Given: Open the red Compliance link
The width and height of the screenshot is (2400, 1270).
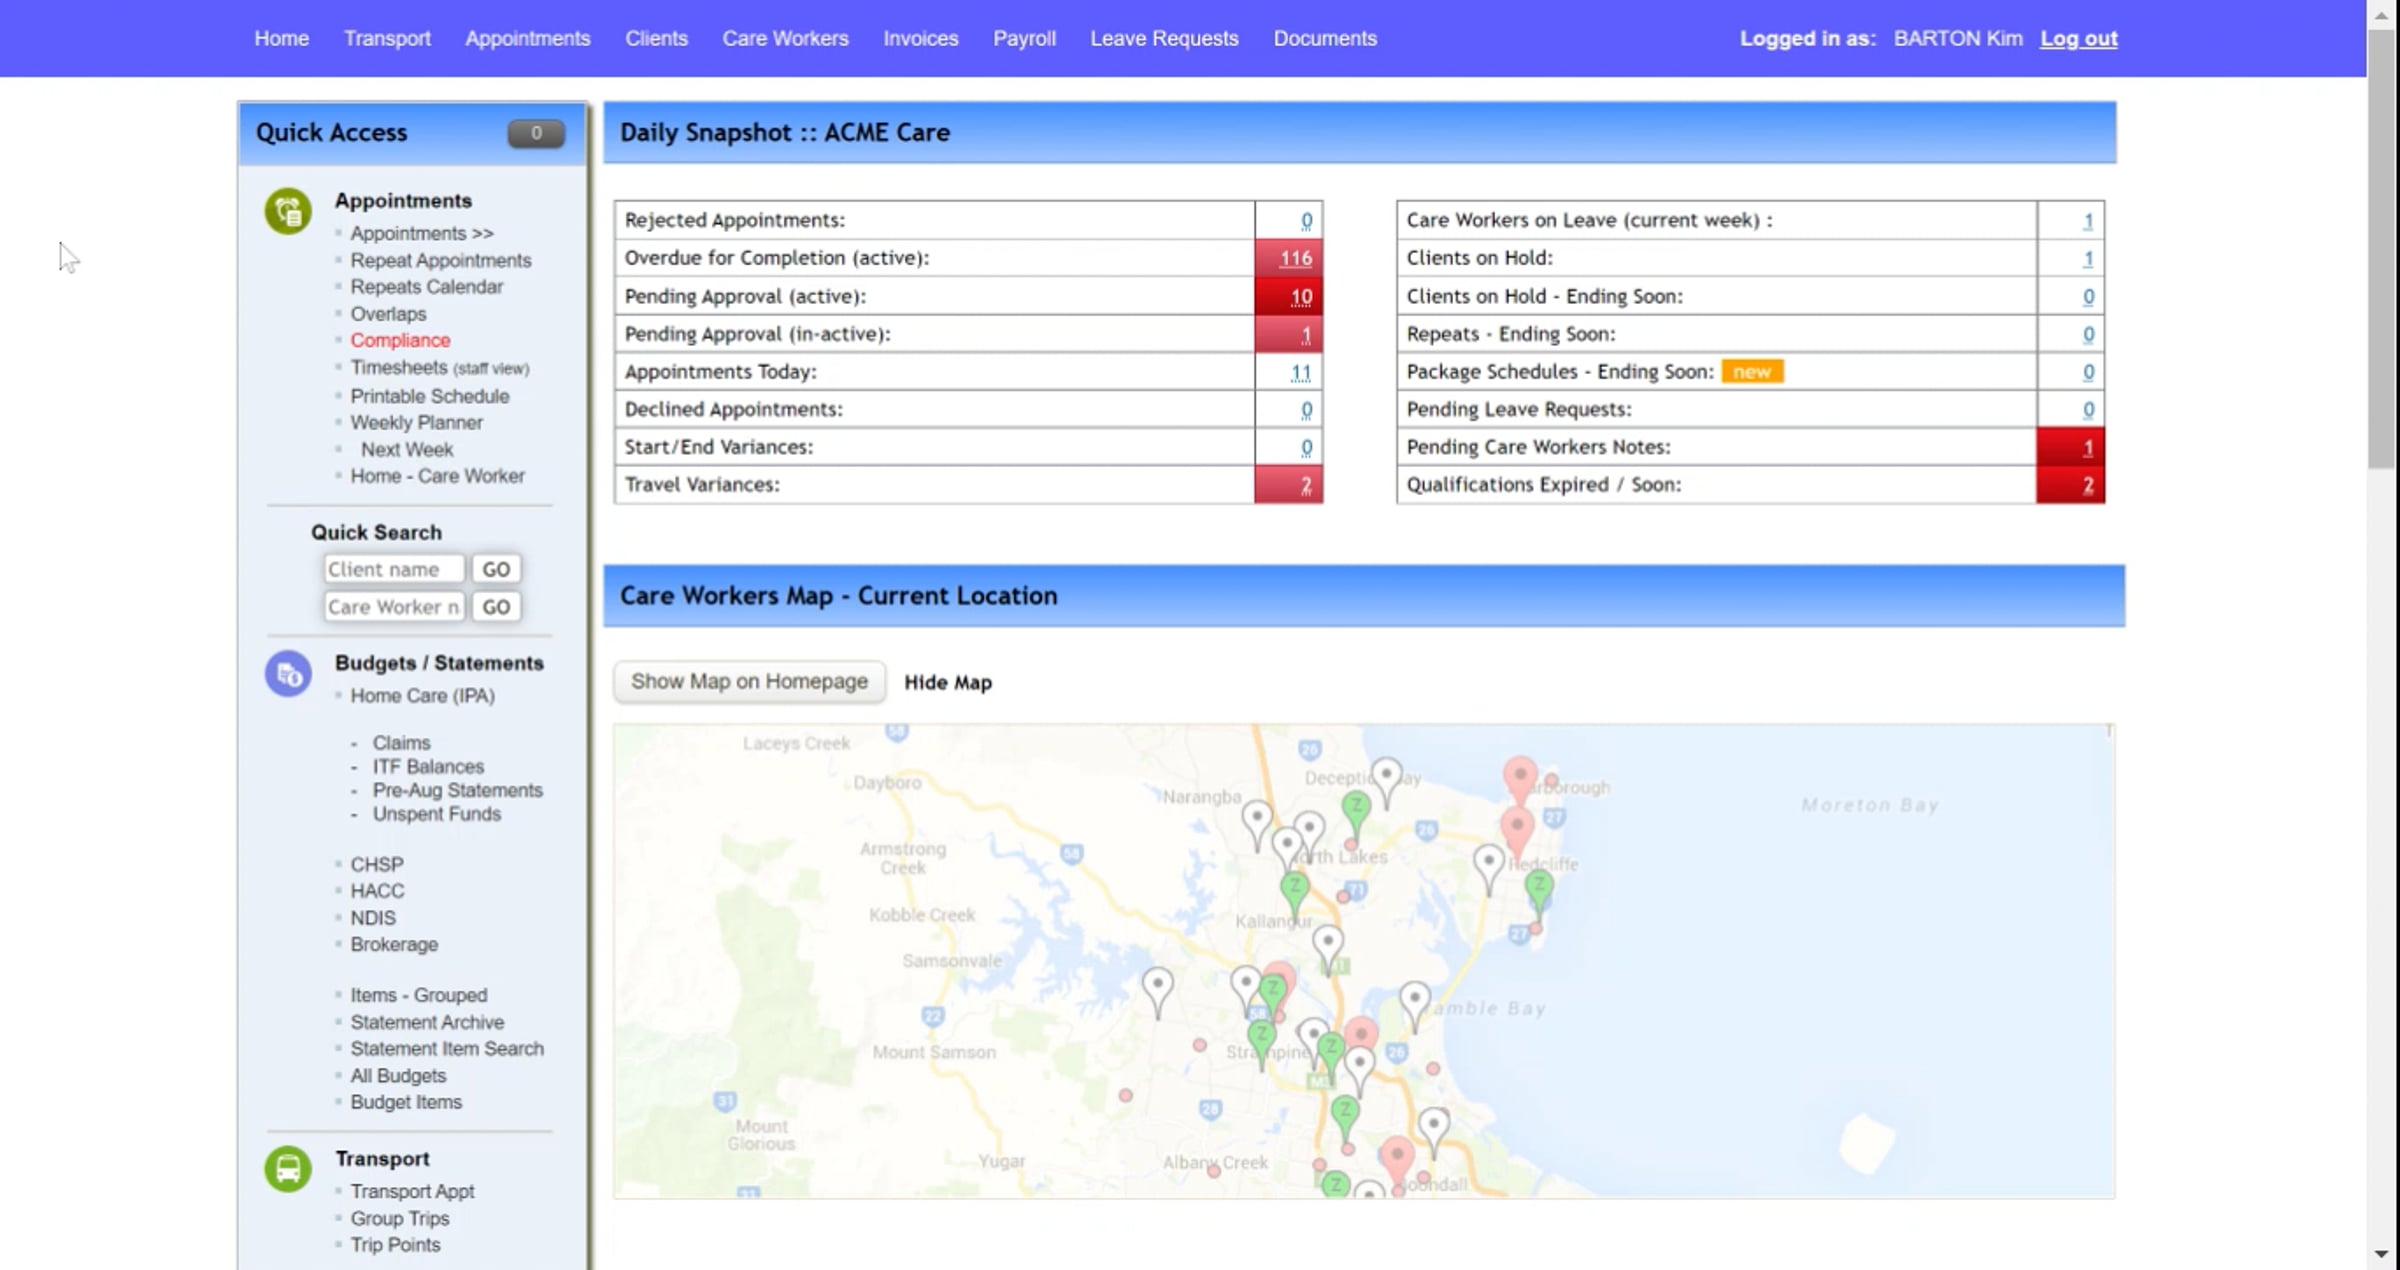Looking at the screenshot, I should click(400, 340).
